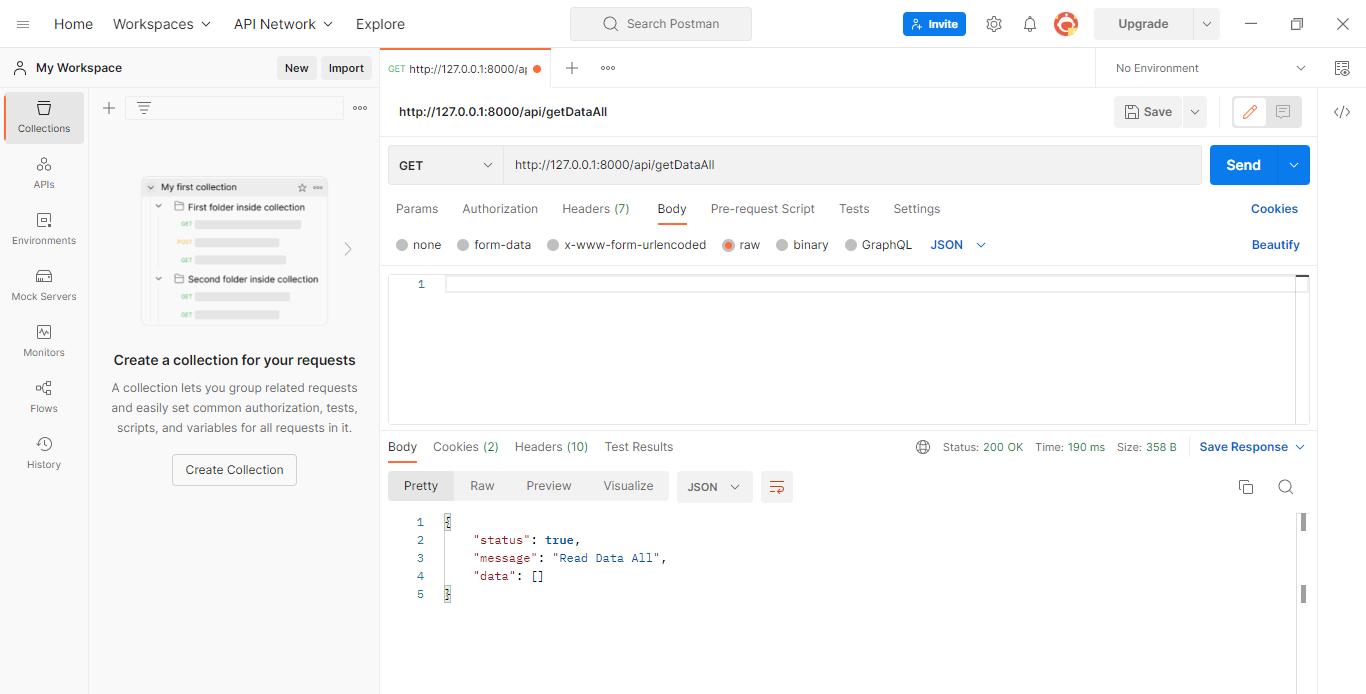Show the response Cookies (2) tab
Image resolution: width=1366 pixels, height=694 pixels.
(466, 447)
